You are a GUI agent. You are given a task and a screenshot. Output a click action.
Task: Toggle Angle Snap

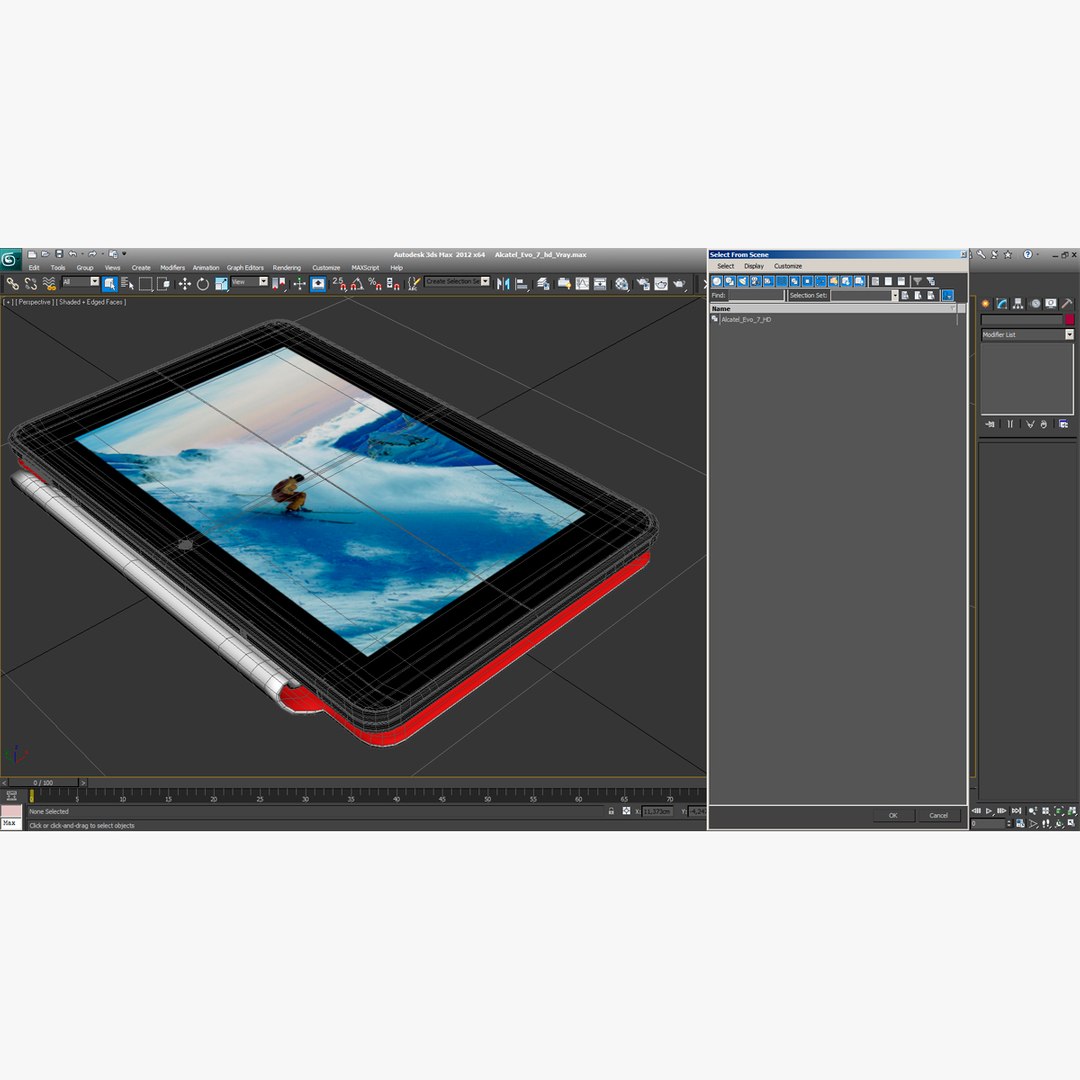357,283
